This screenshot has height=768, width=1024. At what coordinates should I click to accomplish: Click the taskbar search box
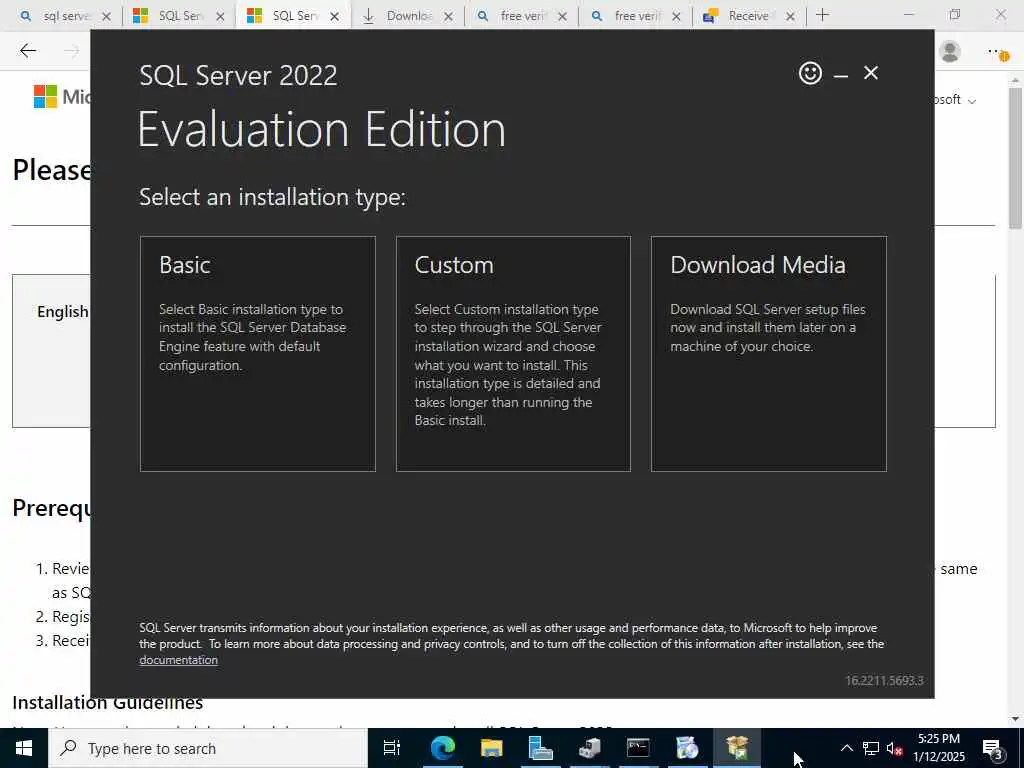(208, 748)
